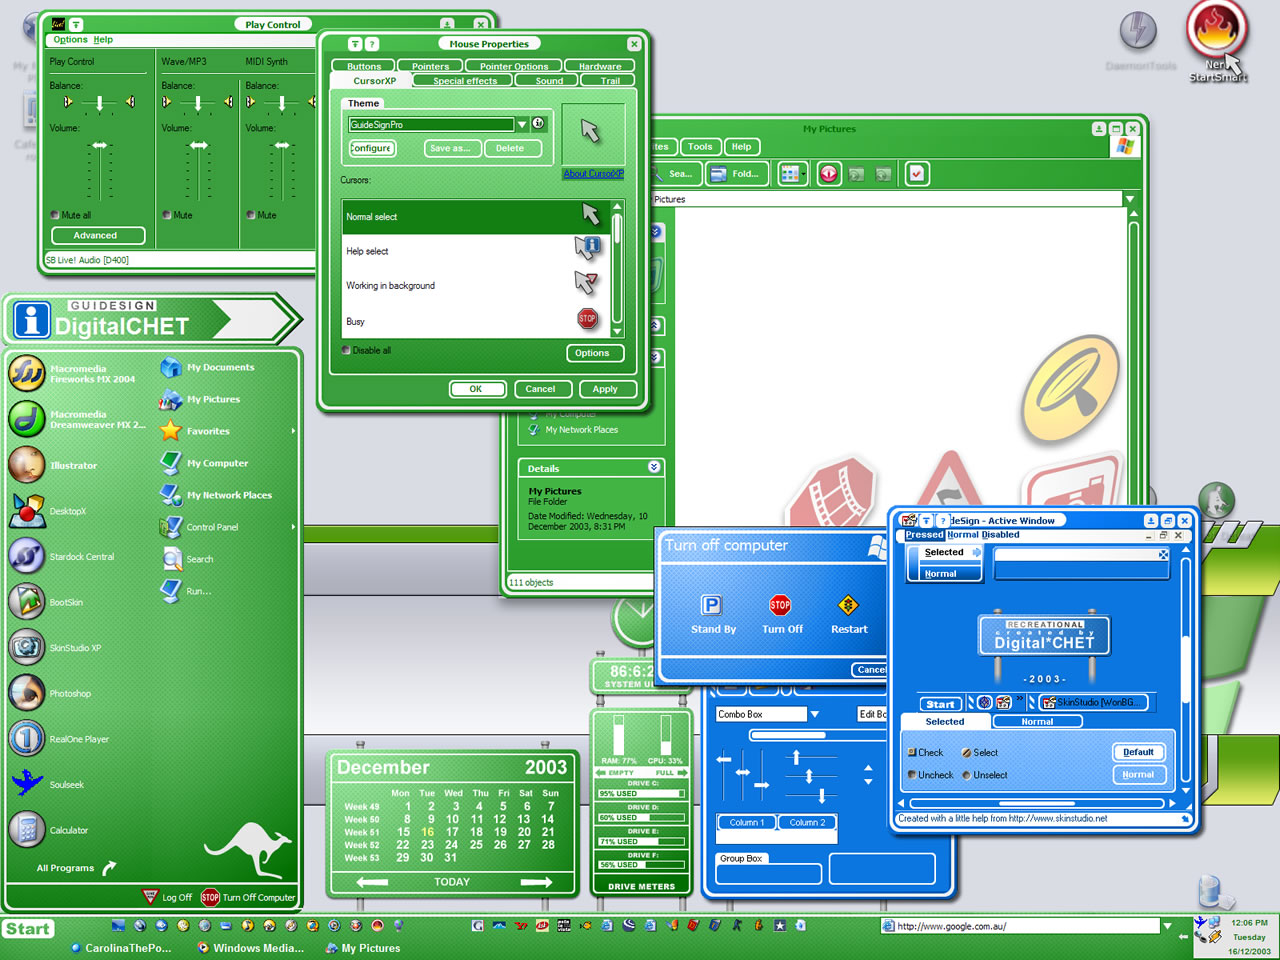Viewport: 1280px width, 960px height.
Task: Click the Apply button in Mouse Properties
Action: pos(605,389)
